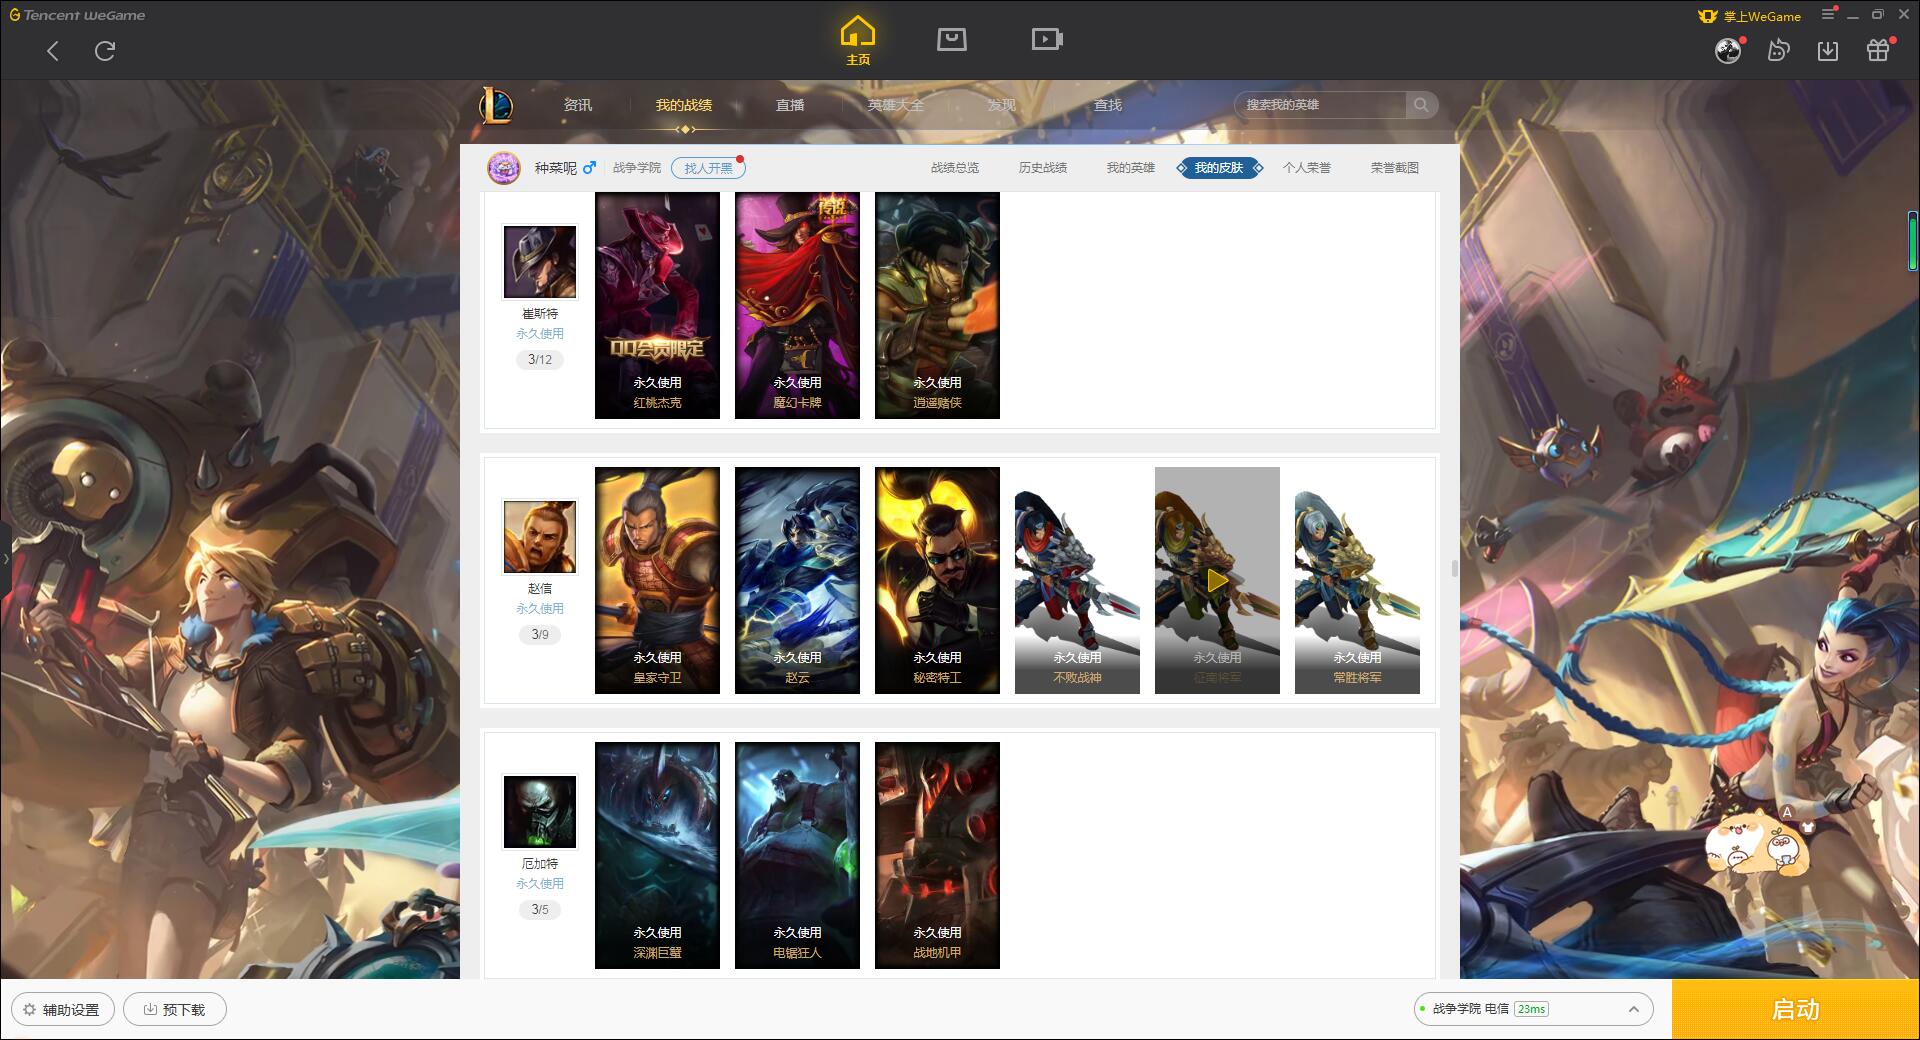Switch to the 英雄大全 tab

pos(896,105)
